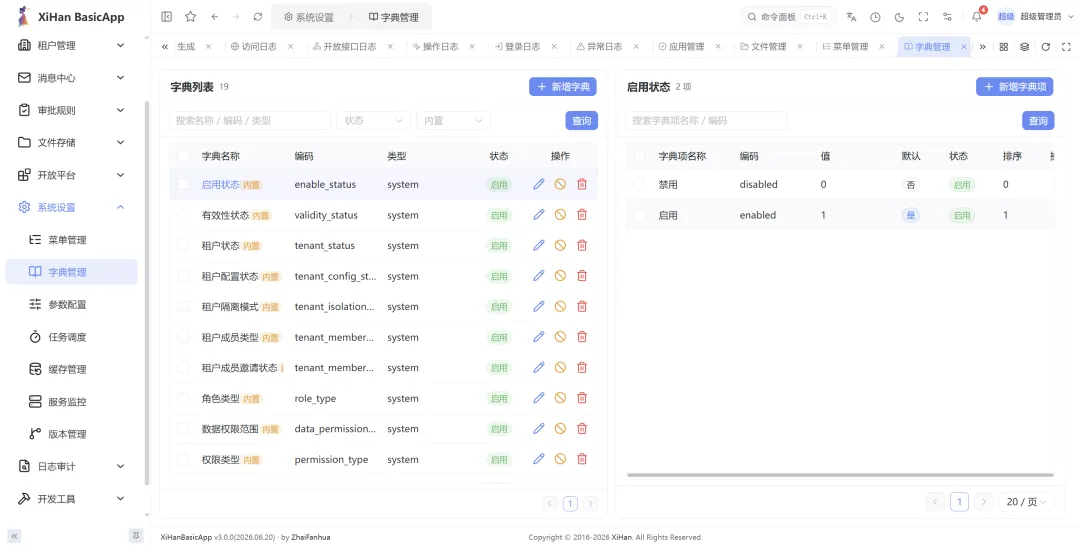This screenshot has width=1080, height=548.
Task: Click the 新增字典项 button
Action: (1015, 87)
